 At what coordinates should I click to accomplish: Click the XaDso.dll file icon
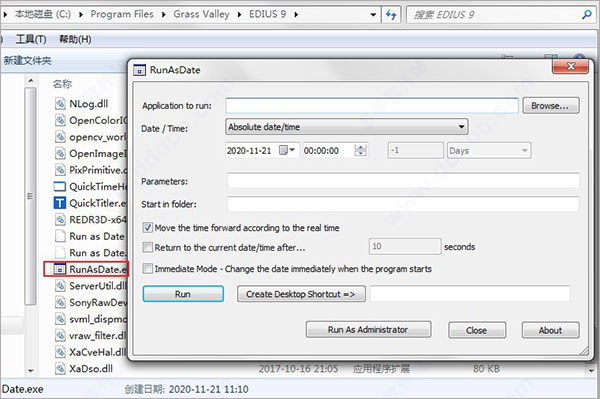click(60, 369)
